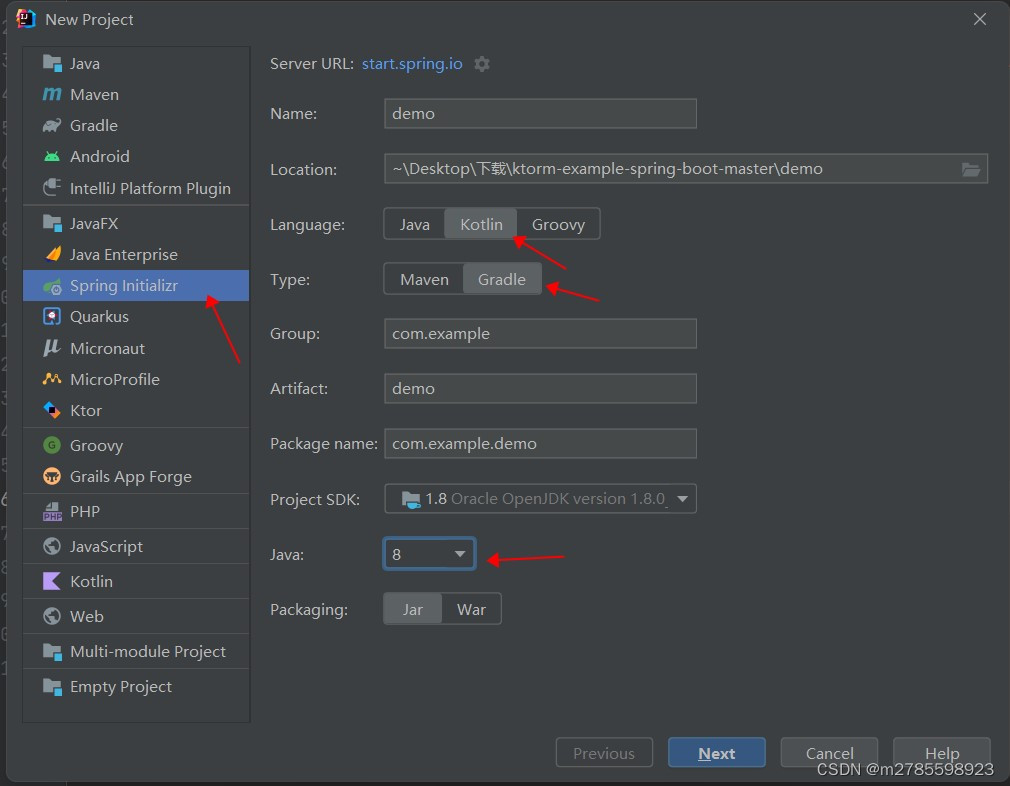Click the PHP icon
The height and width of the screenshot is (786, 1010).
click(52, 511)
